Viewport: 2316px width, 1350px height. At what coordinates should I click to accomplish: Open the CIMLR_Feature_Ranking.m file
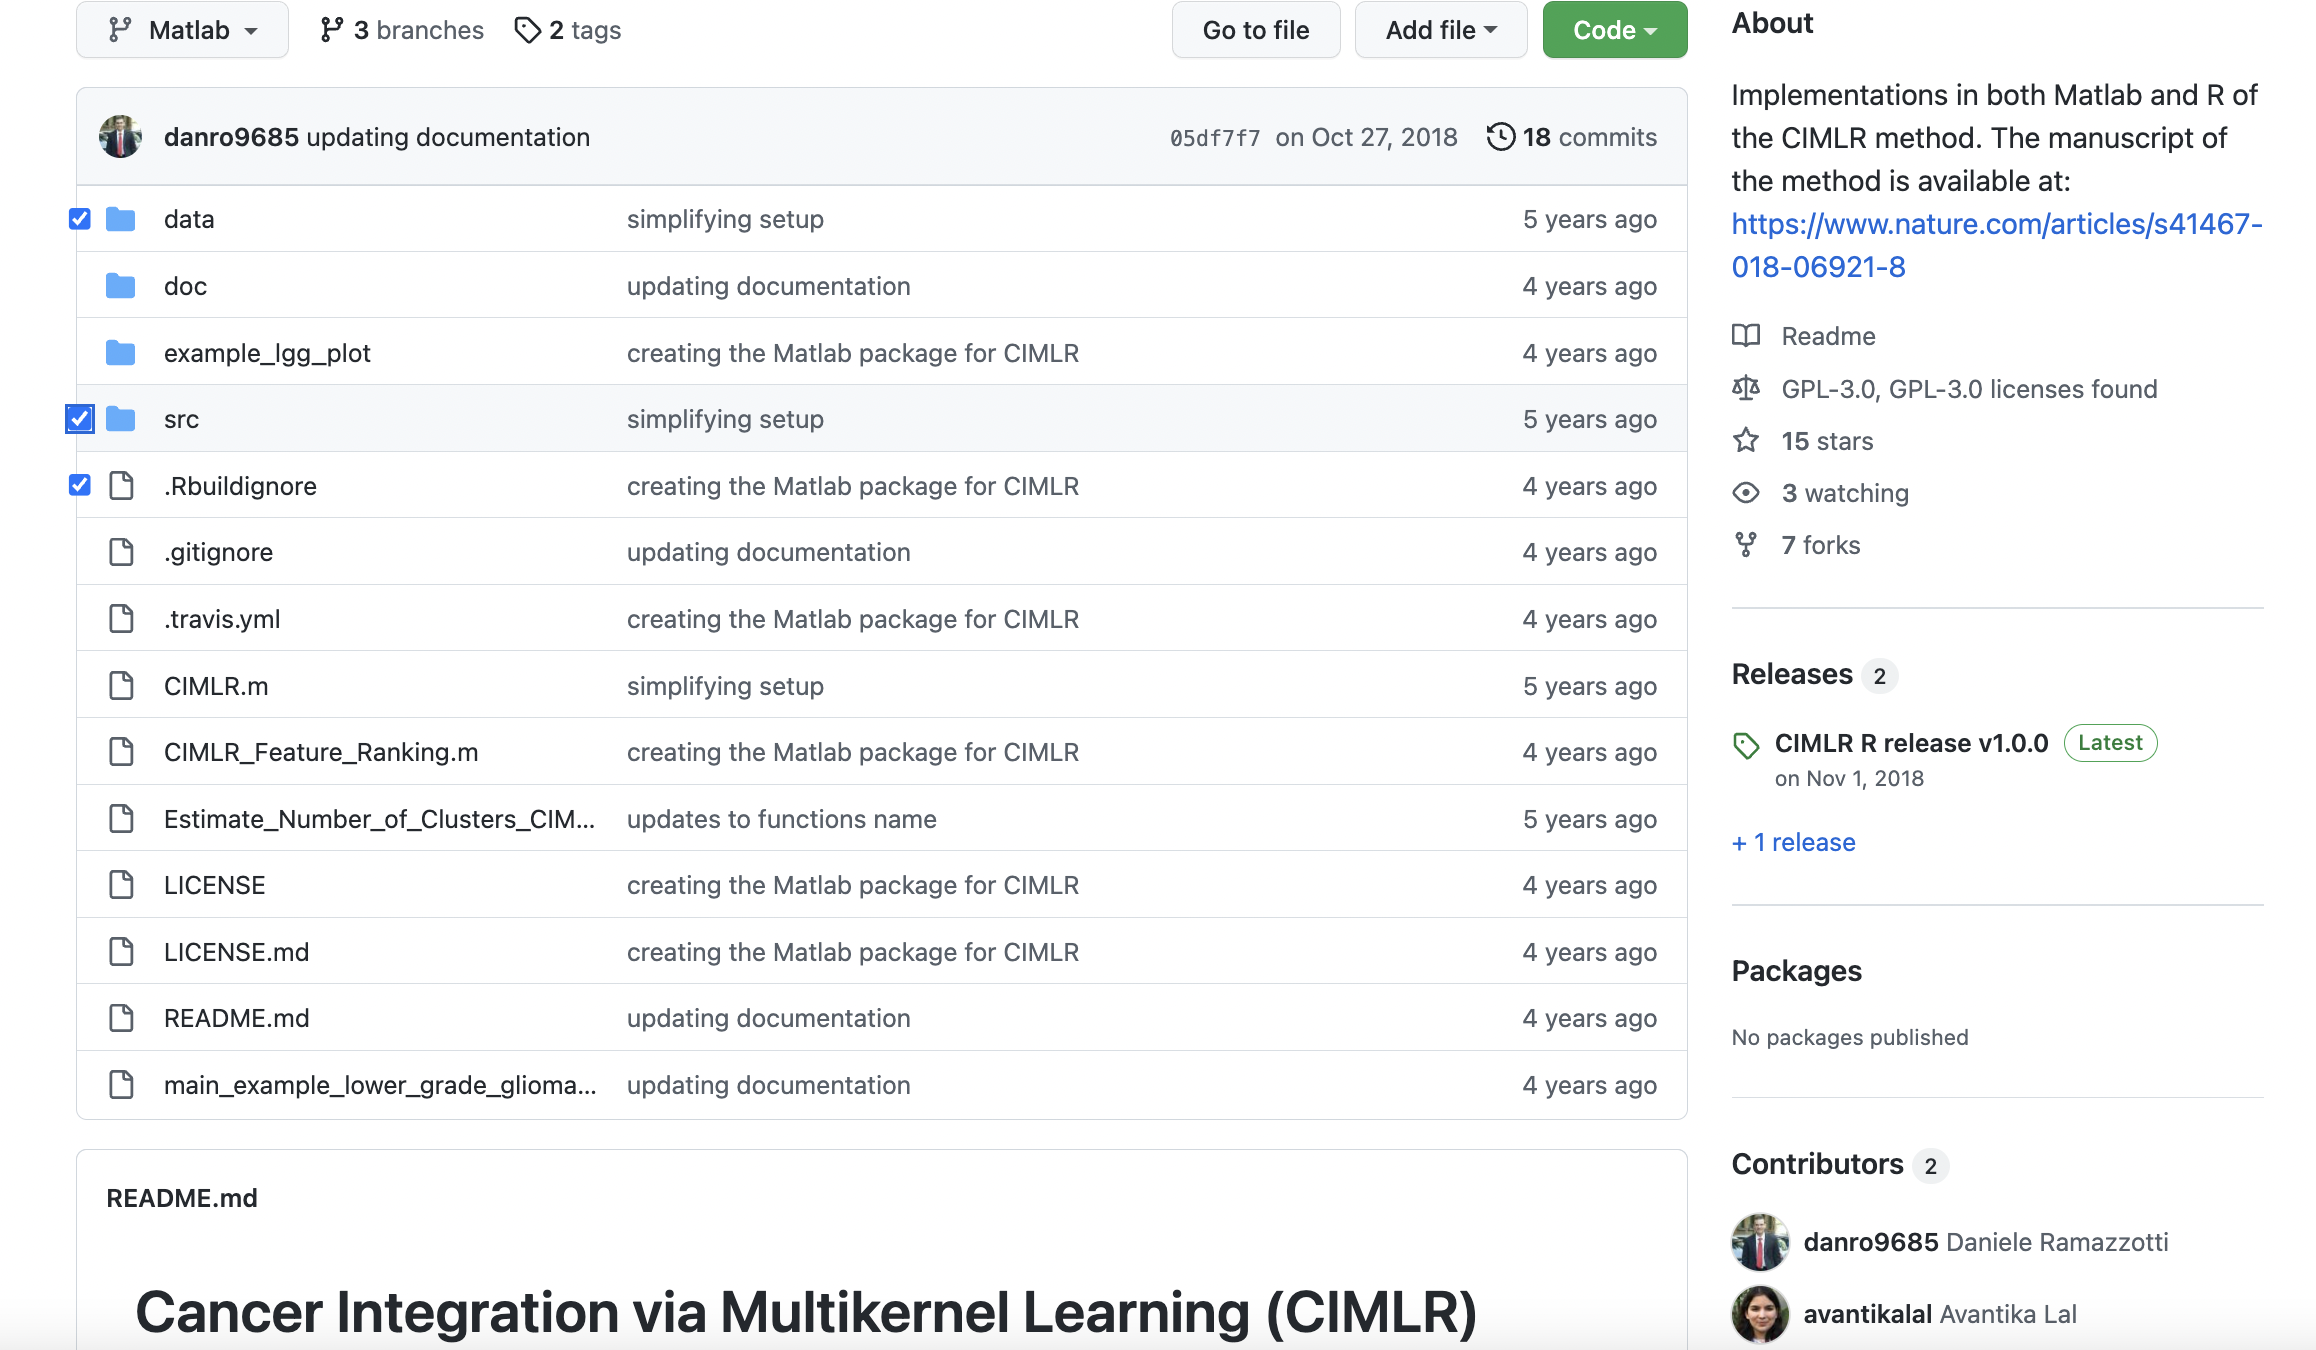click(320, 752)
